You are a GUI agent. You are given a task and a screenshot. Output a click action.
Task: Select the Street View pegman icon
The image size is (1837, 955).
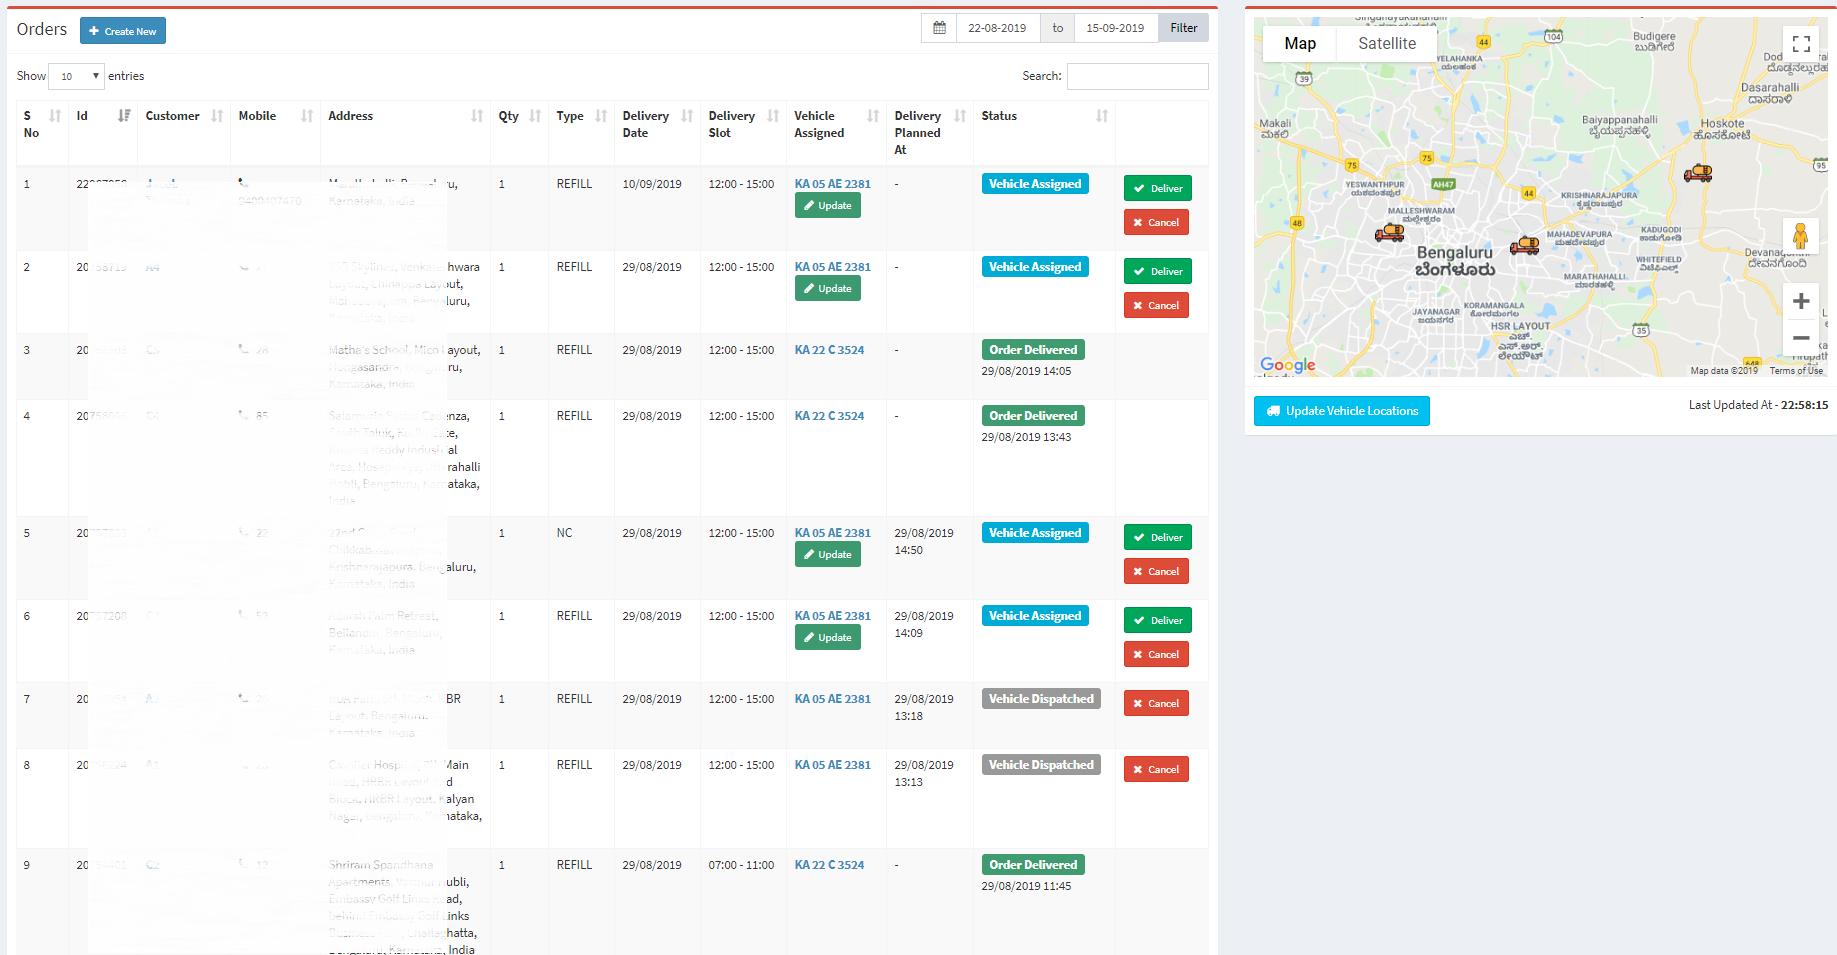(x=1801, y=237)
